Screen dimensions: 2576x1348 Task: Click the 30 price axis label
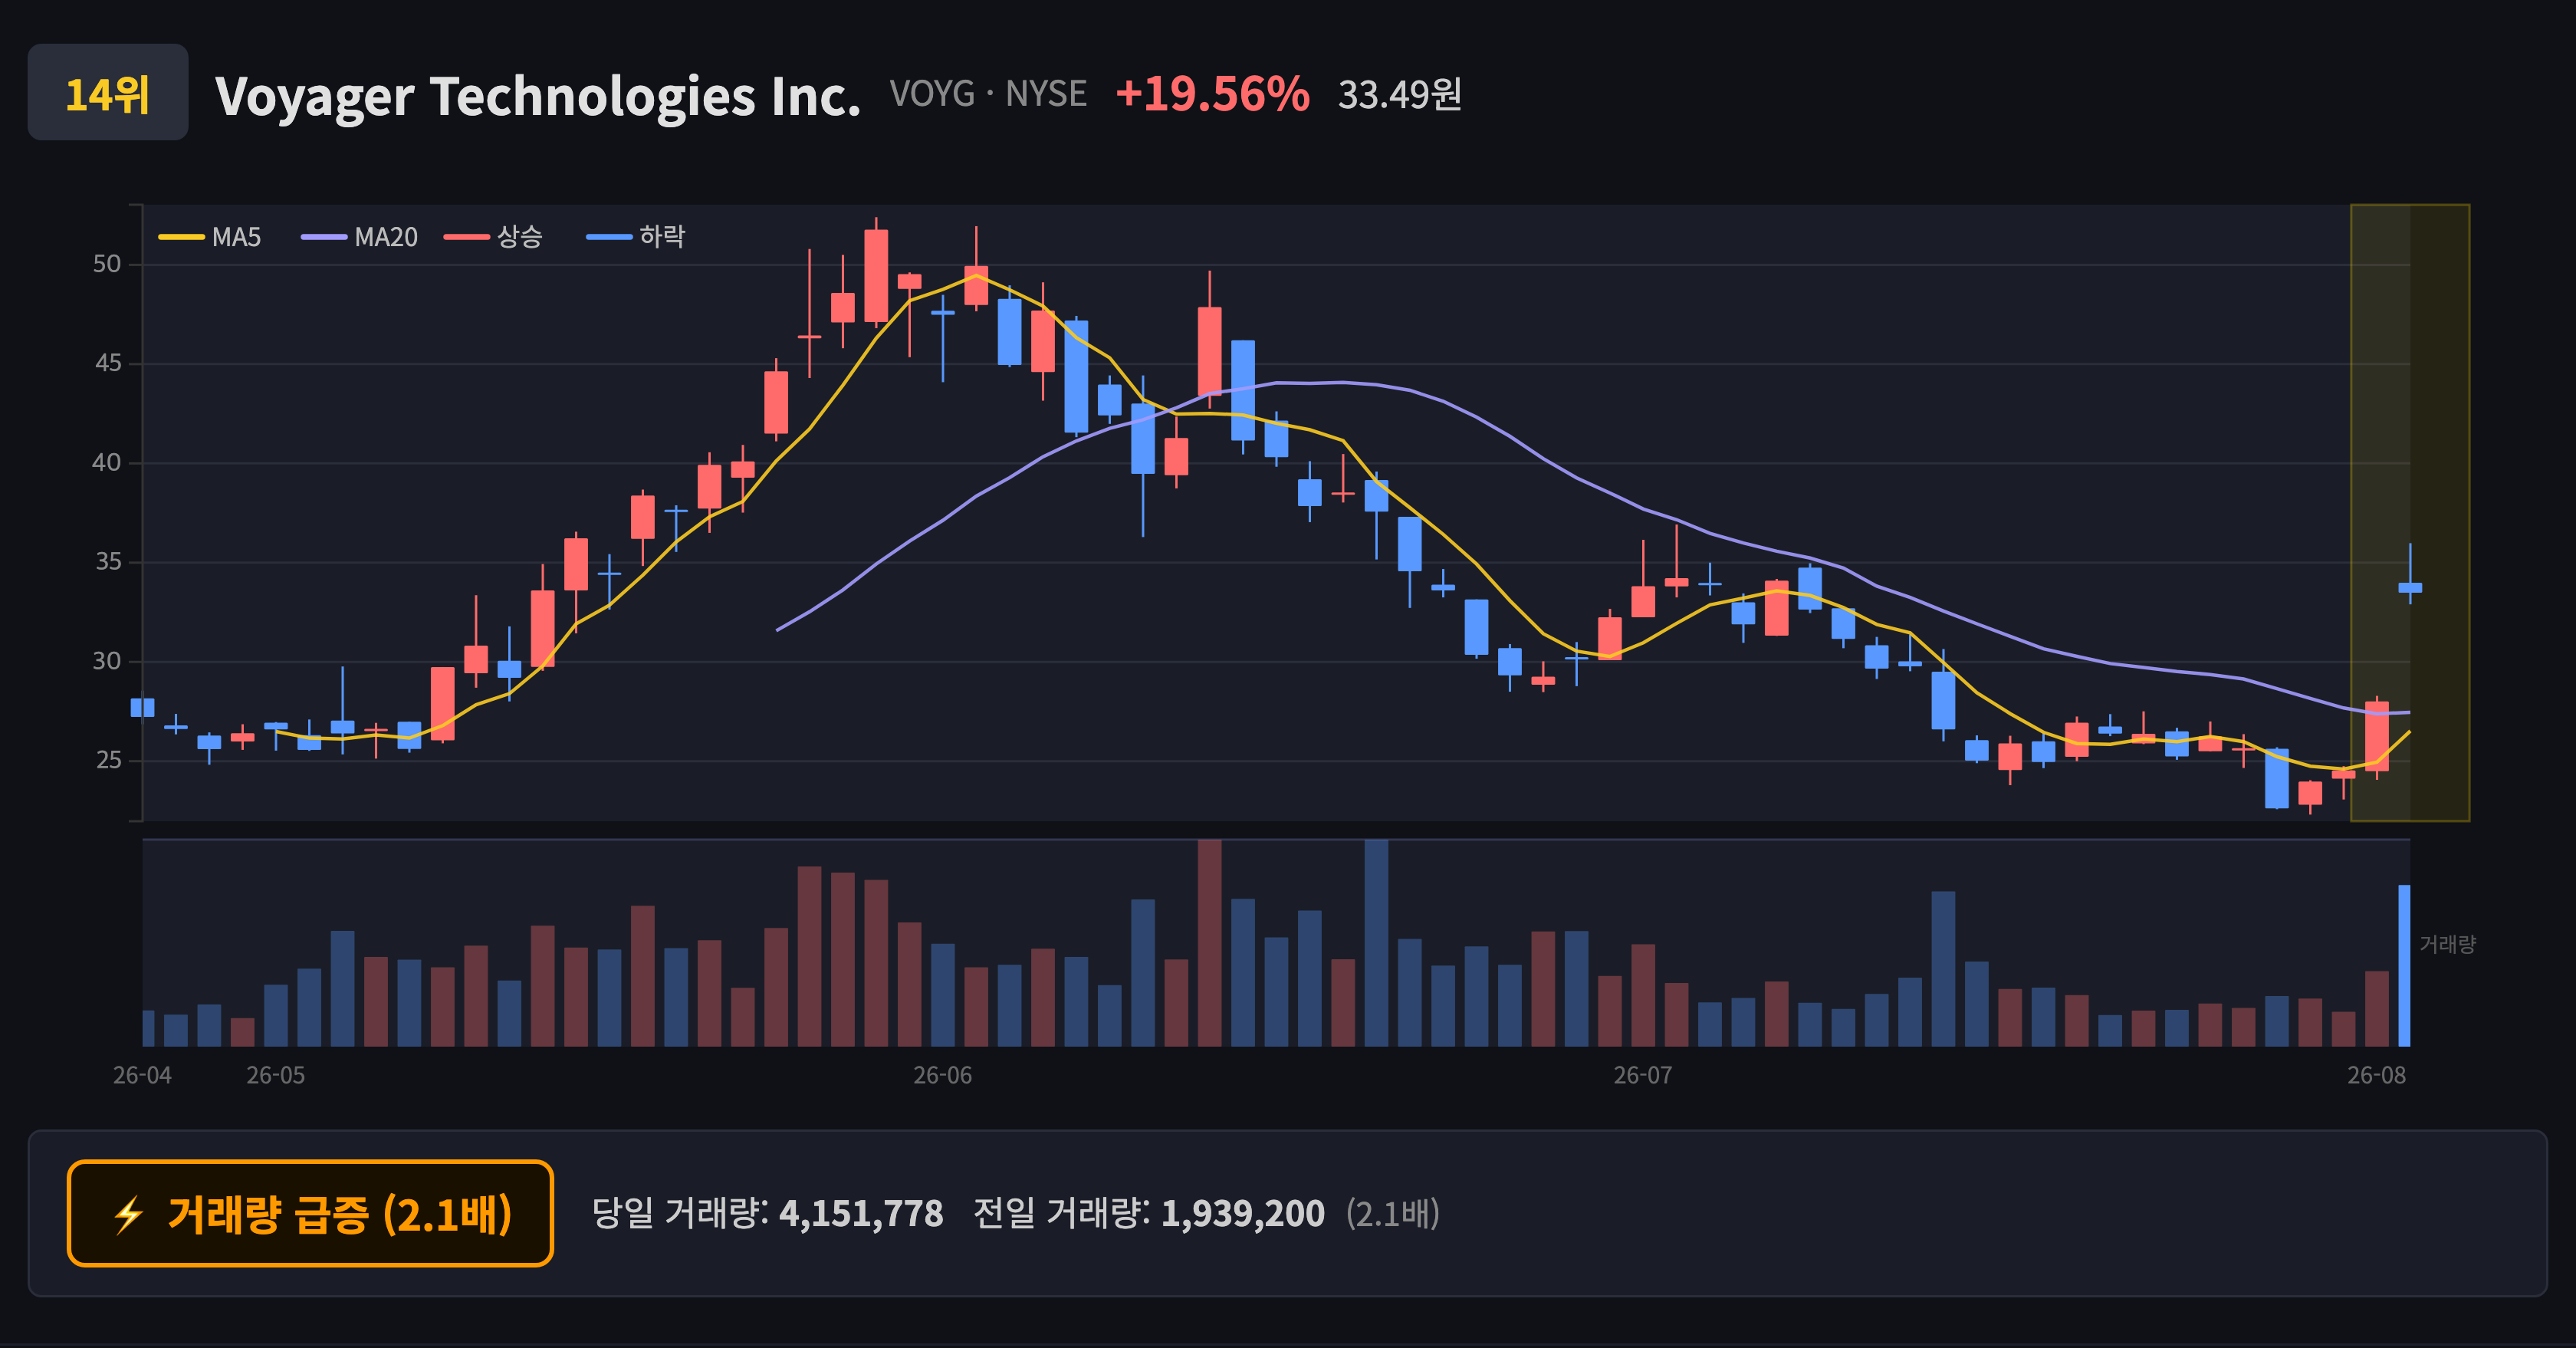(107, 661)
